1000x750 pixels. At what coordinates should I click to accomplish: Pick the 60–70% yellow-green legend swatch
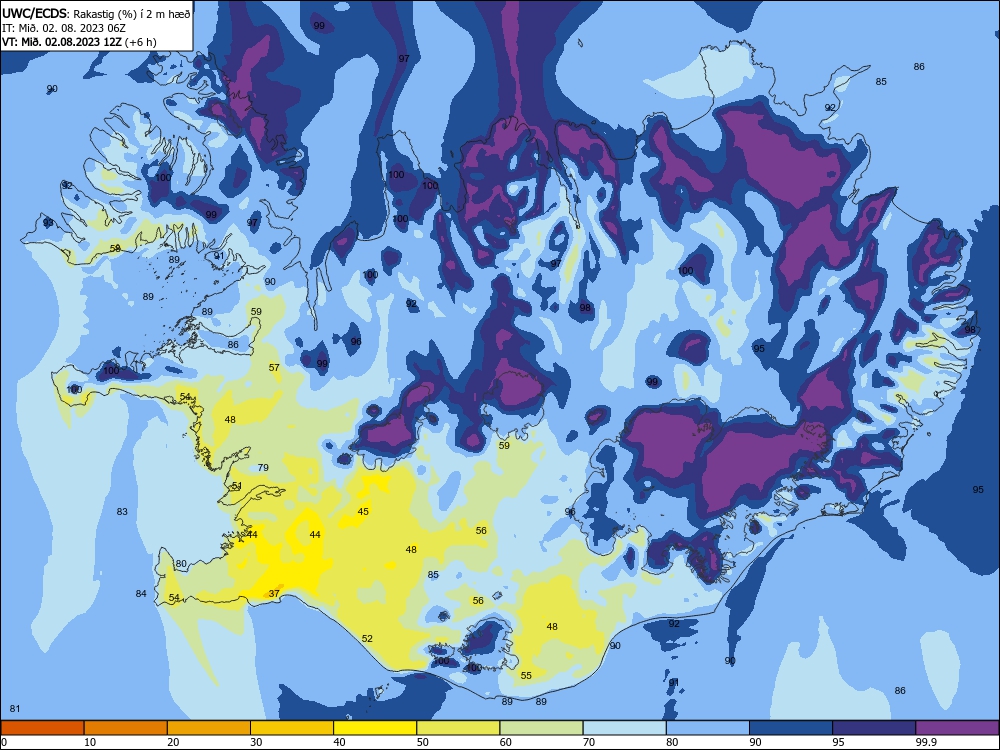541,728
